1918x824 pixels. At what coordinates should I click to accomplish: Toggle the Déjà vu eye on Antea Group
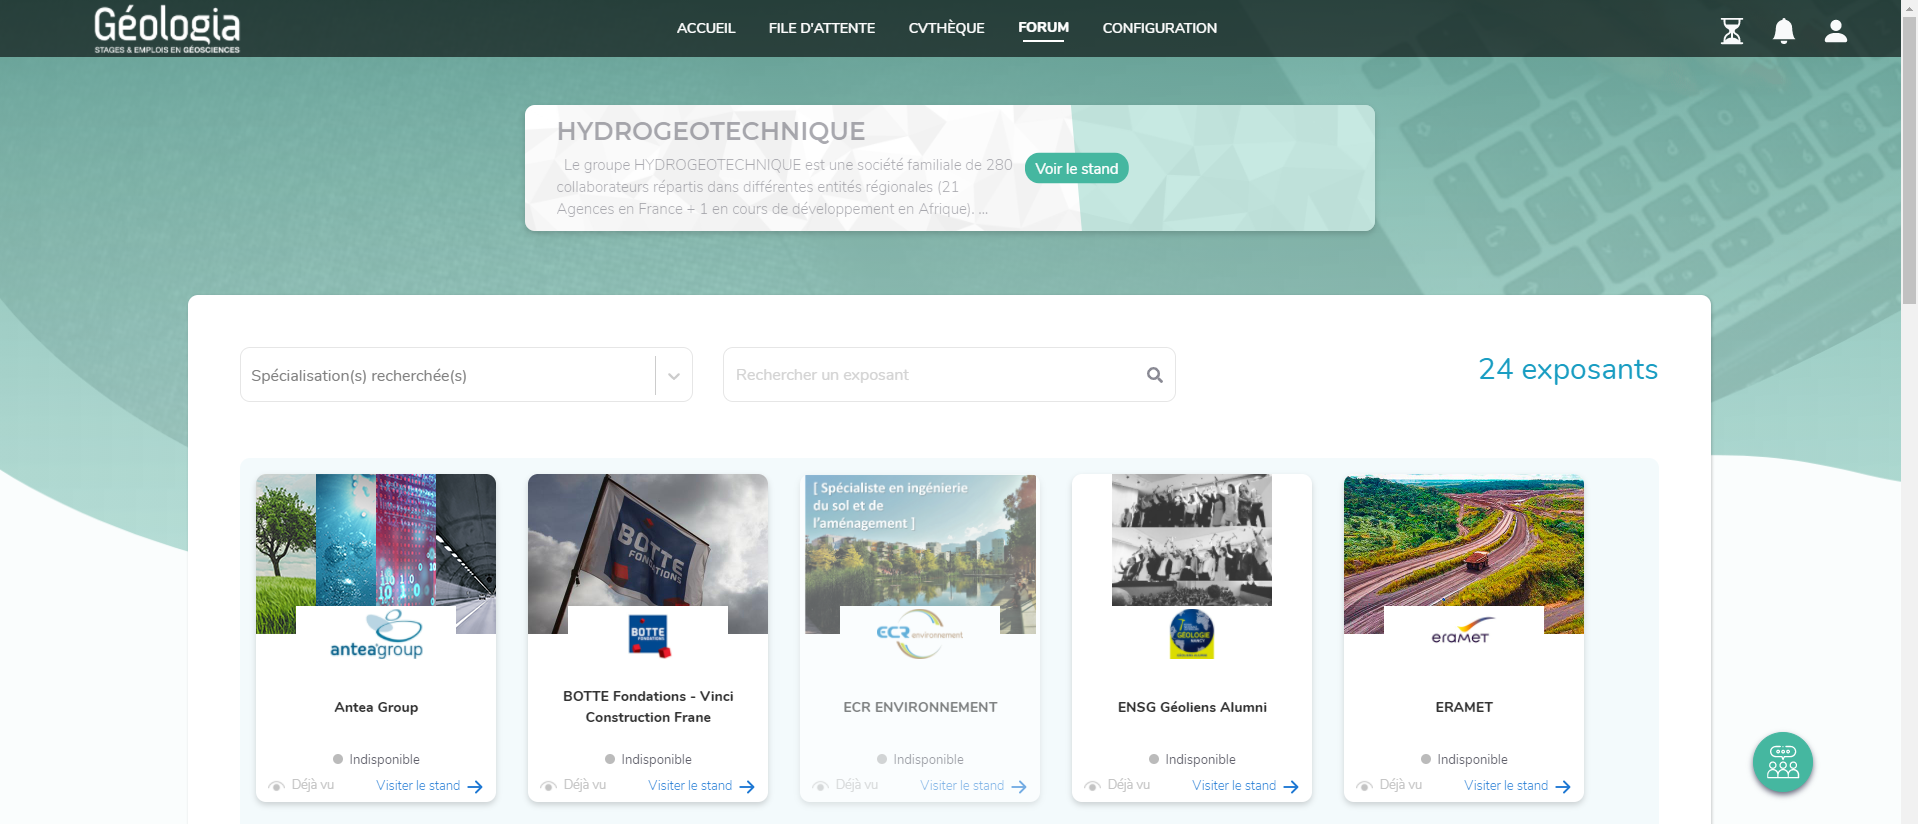click(277, 786)
